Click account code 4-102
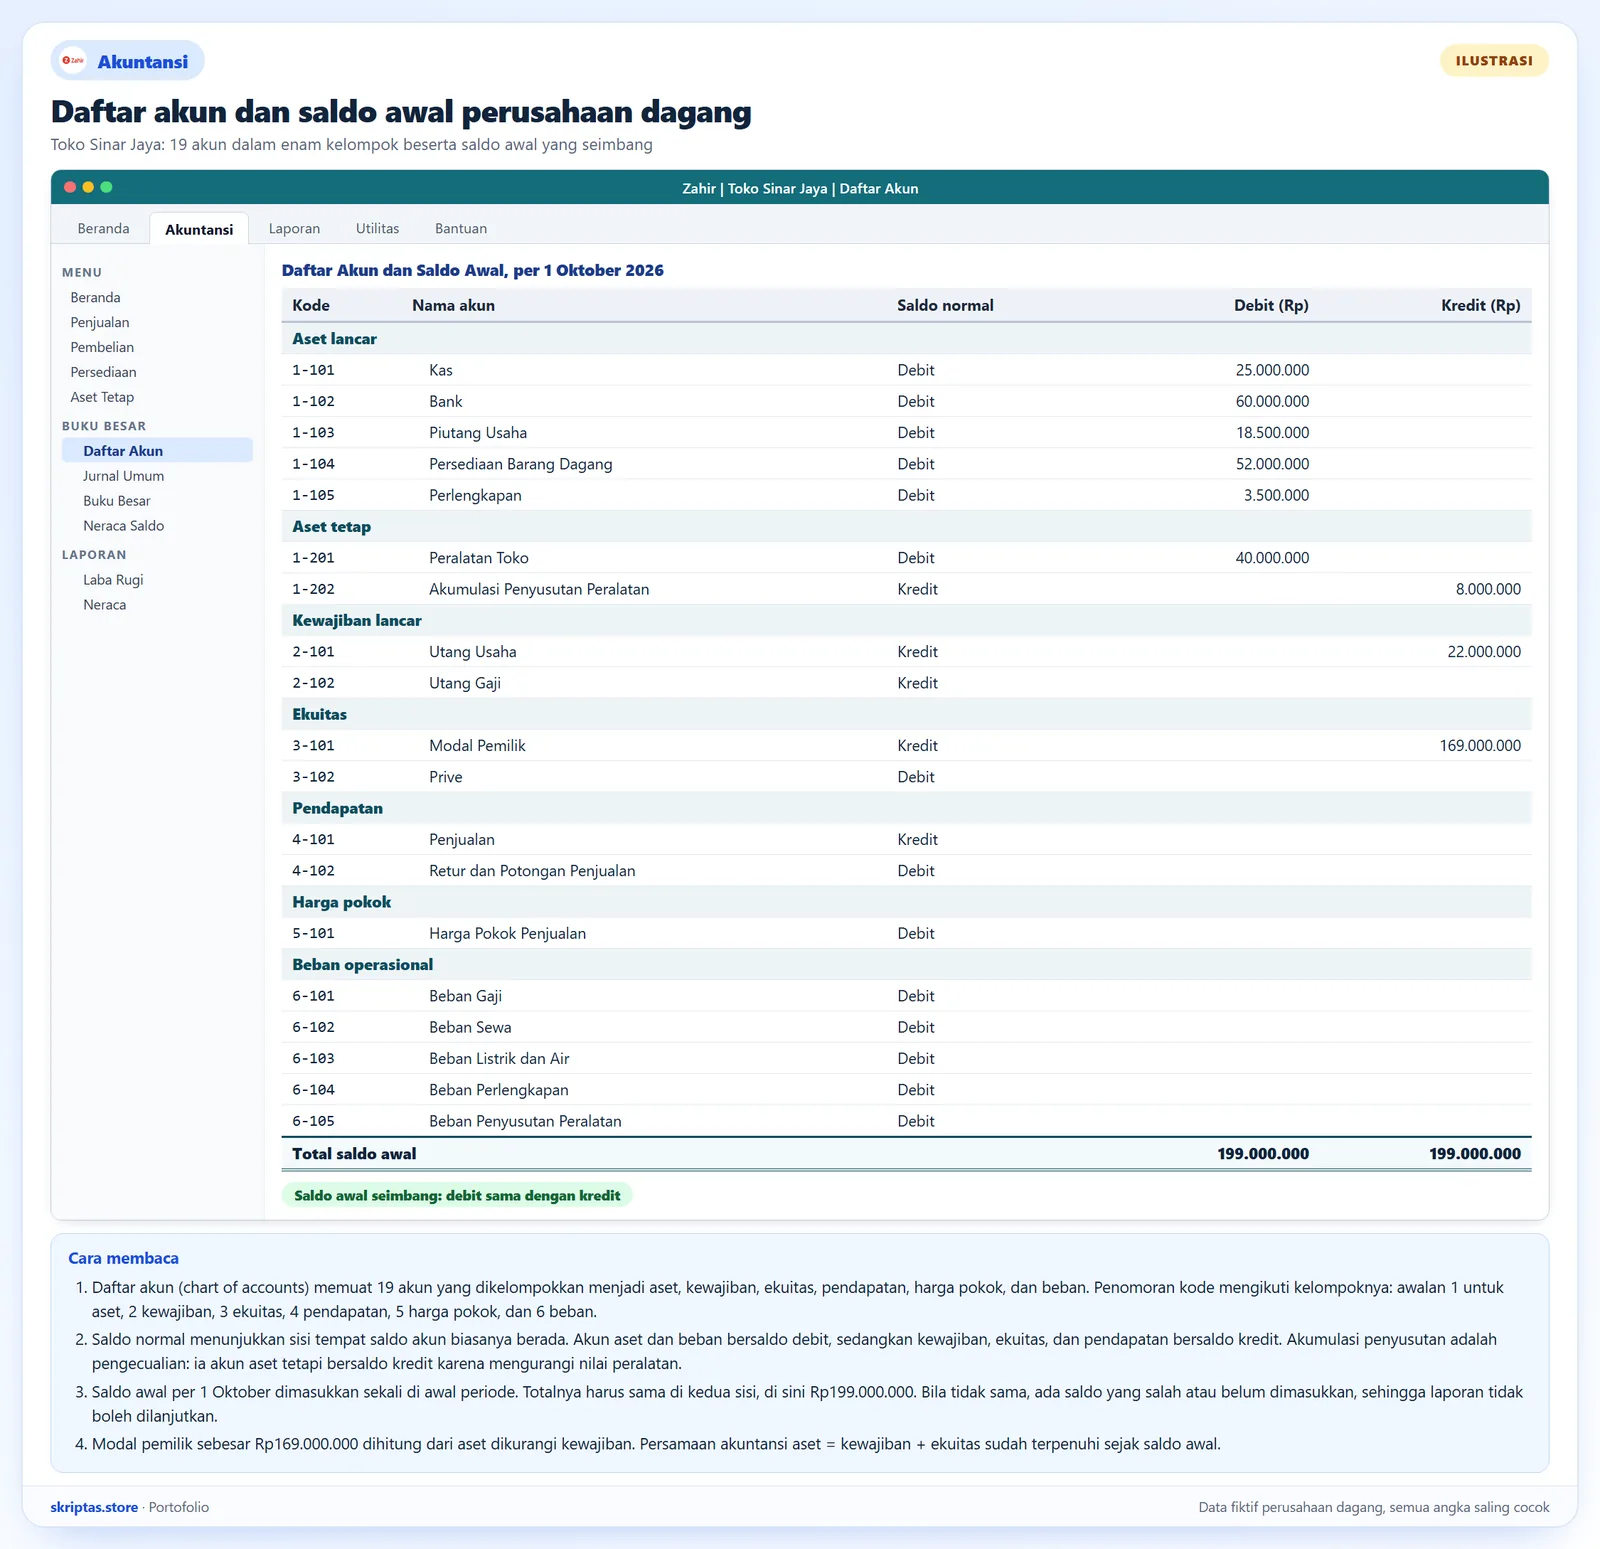This screenshot has height=1549, width=1600. tap(314, 871)
